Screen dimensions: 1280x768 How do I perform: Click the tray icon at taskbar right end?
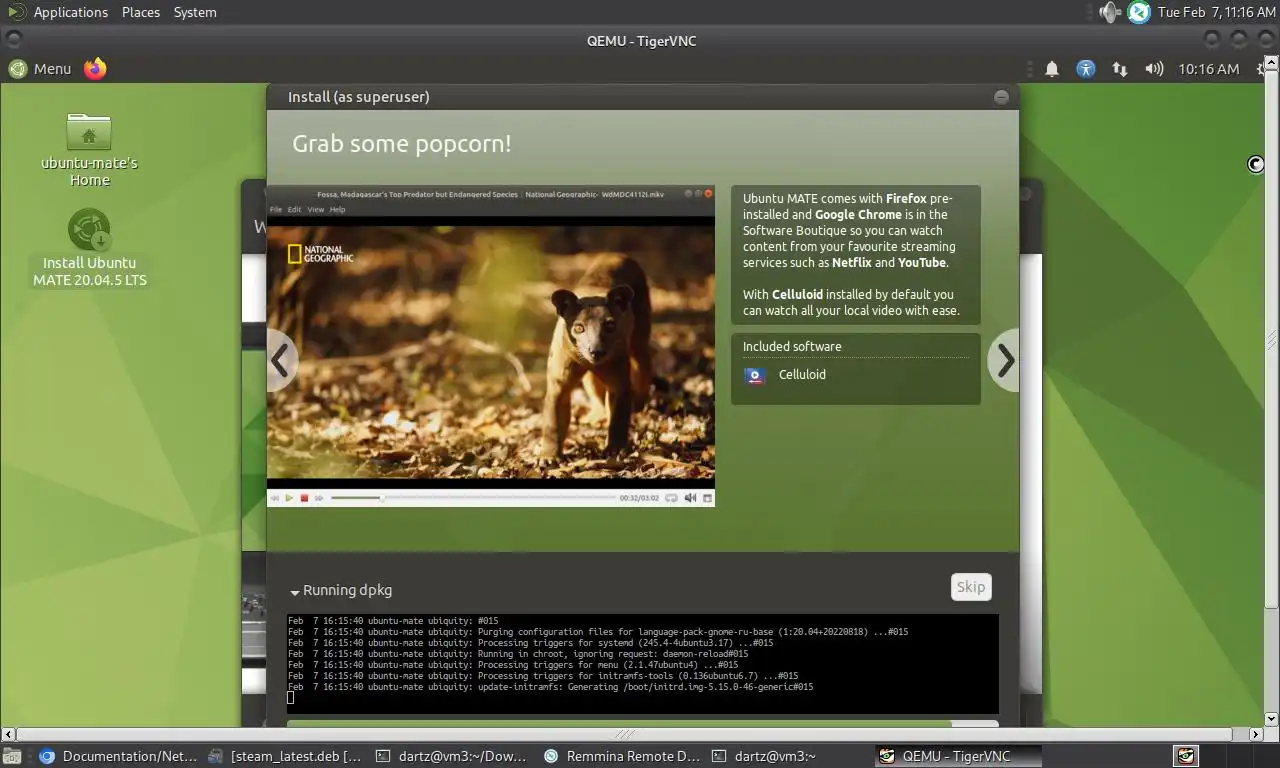coord(1186,756)
